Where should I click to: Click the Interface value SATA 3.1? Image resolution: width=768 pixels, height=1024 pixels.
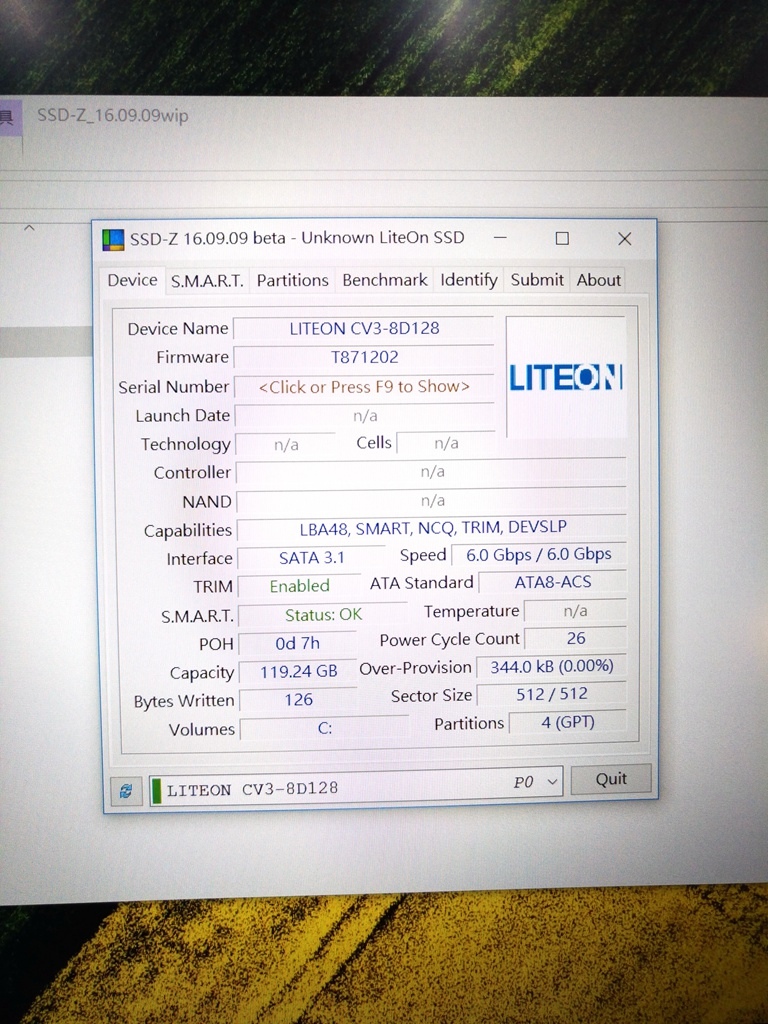(x=311, y=558)
